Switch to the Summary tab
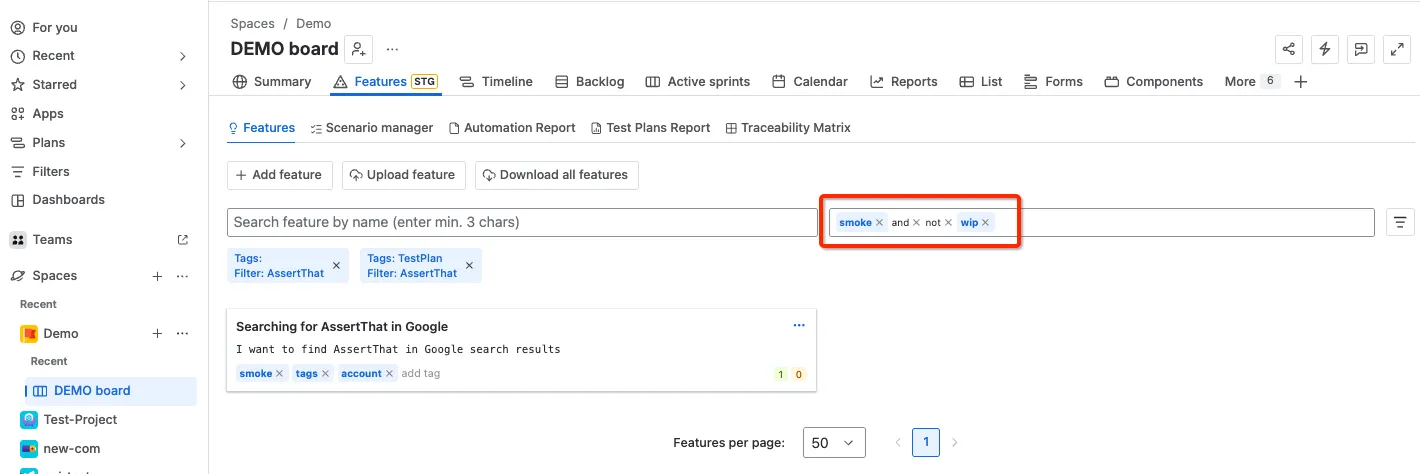 (272, 82)
